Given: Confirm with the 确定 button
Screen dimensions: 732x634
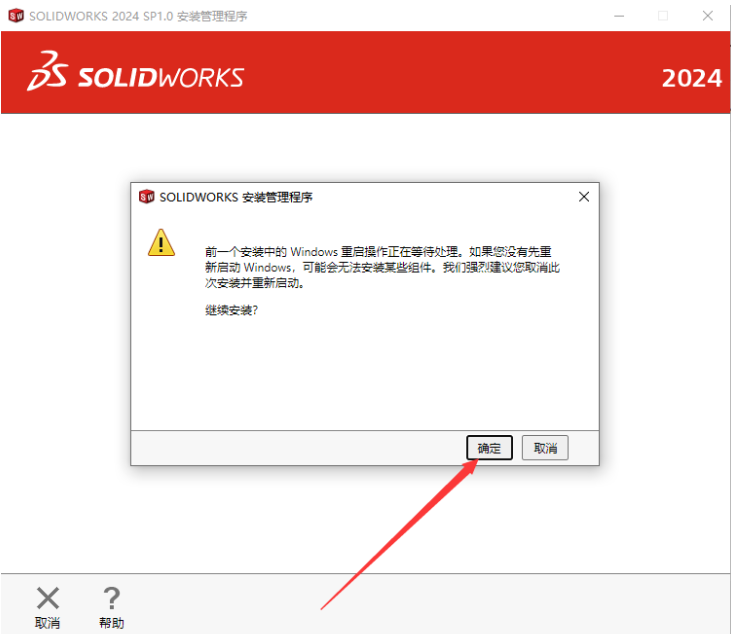Looking at the screenshot, I should click(489, 448).
